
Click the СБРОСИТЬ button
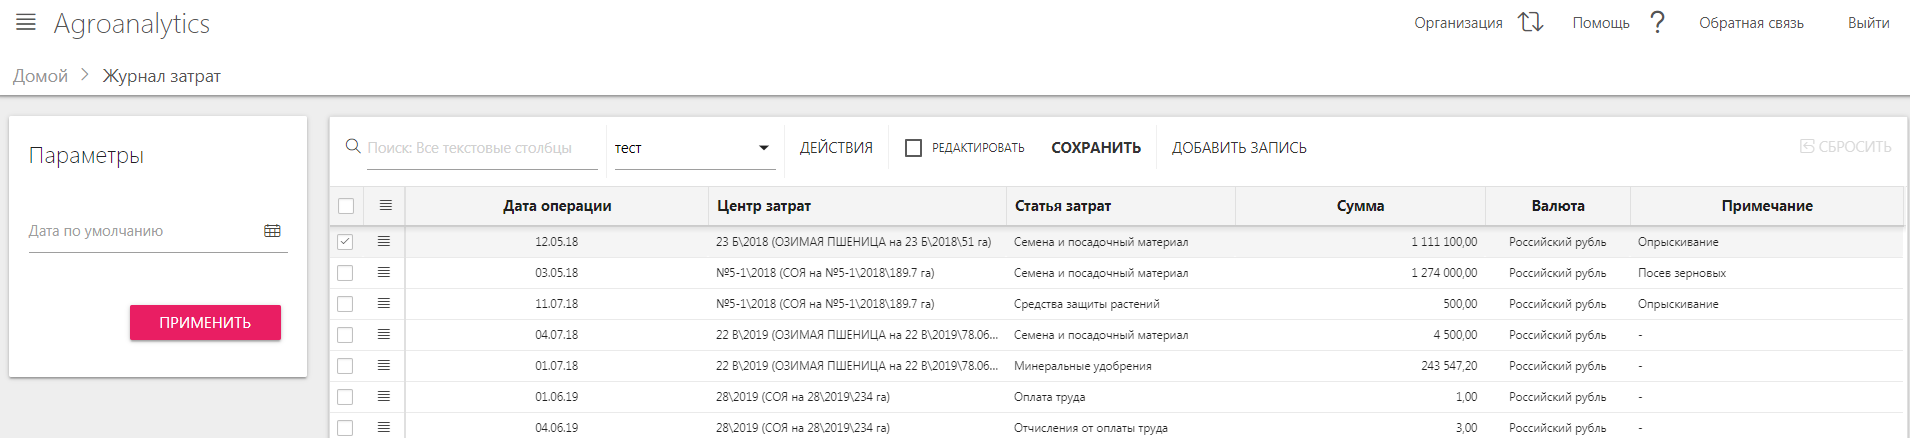pos(1846,147)
